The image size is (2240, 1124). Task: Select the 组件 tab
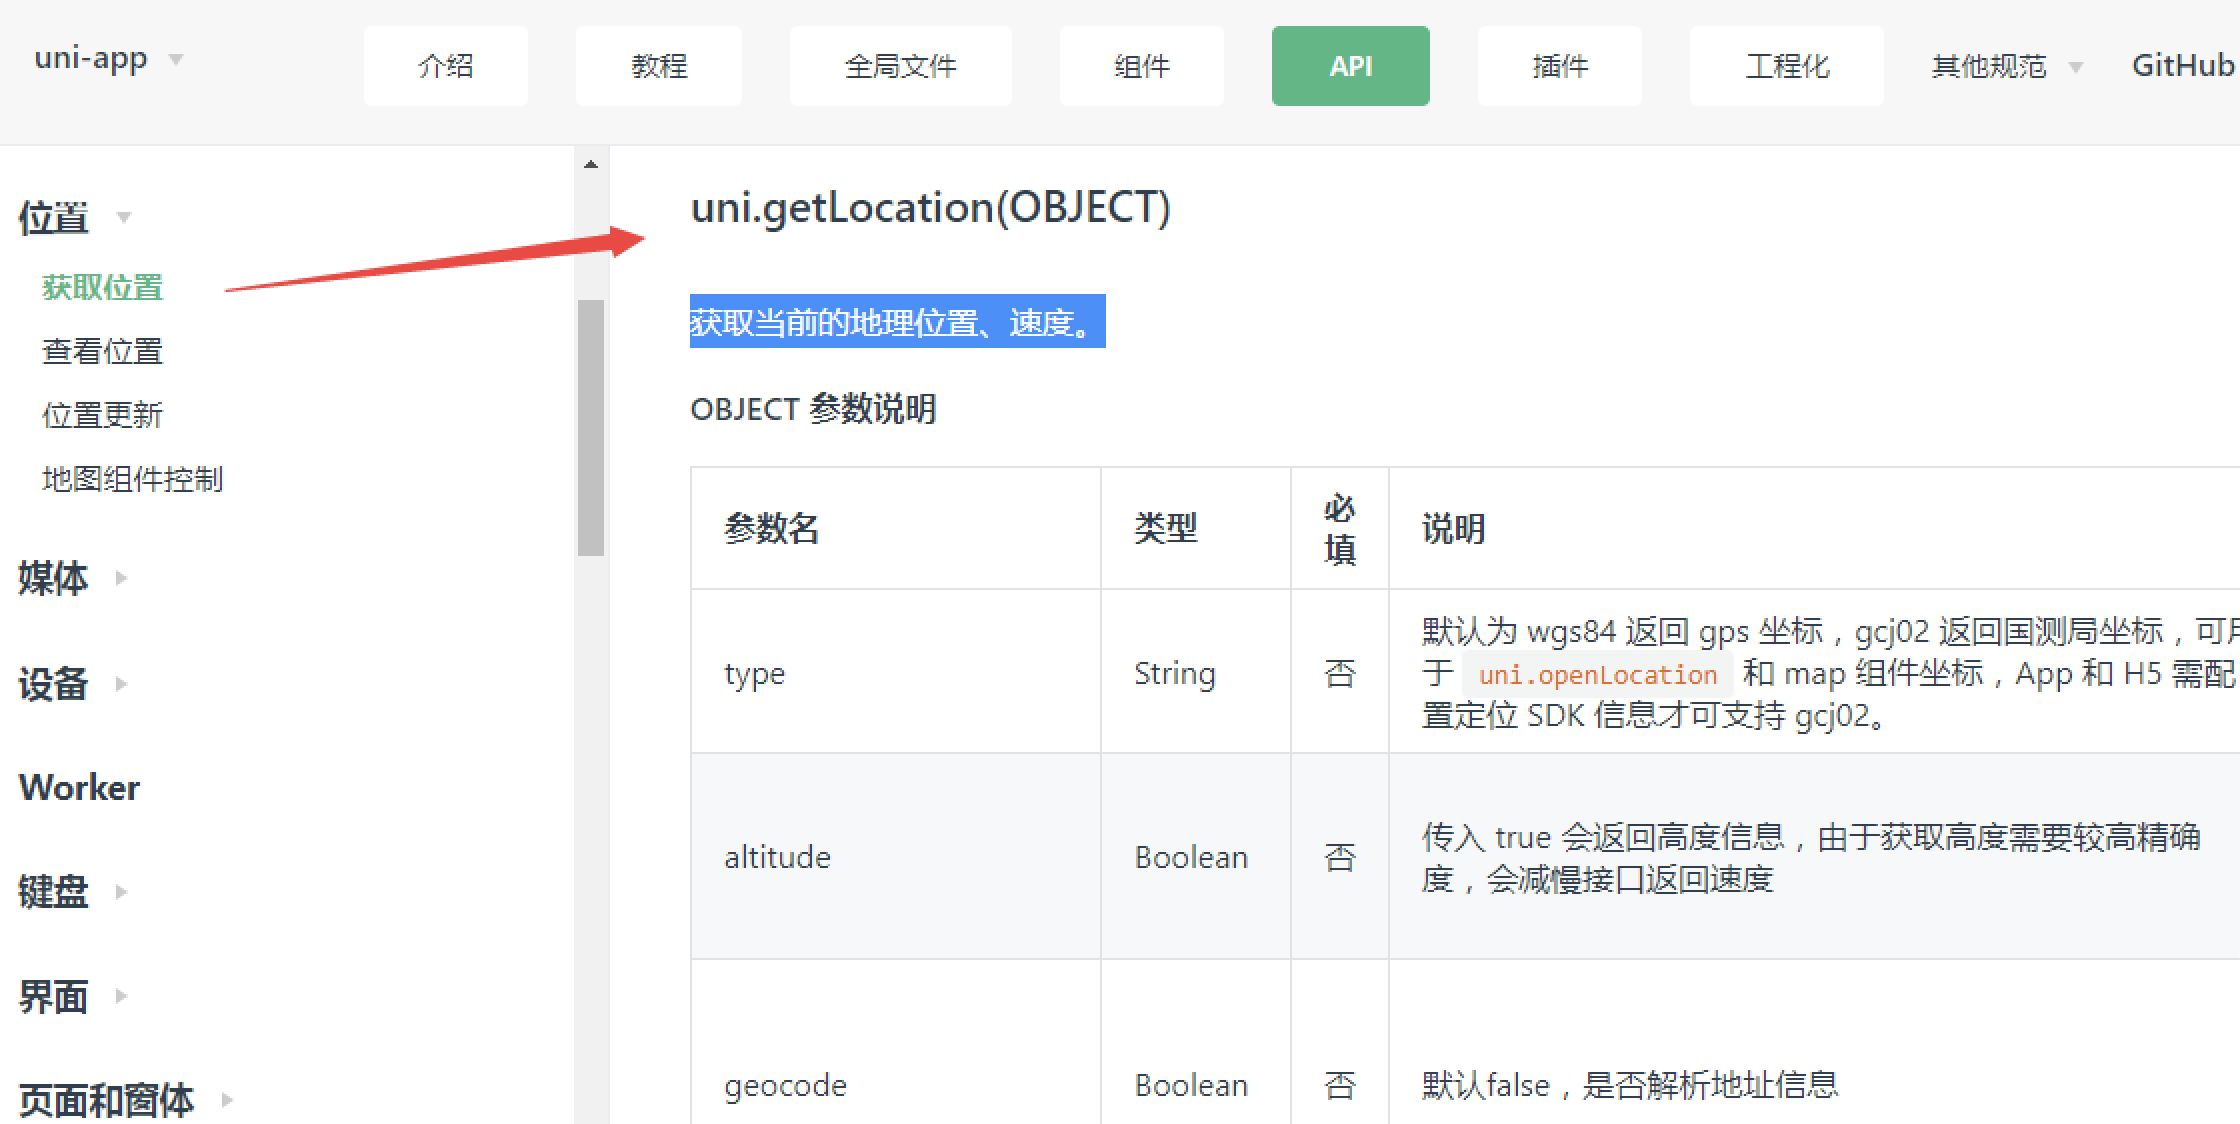pyautogui.click(x=1141, y=66)
